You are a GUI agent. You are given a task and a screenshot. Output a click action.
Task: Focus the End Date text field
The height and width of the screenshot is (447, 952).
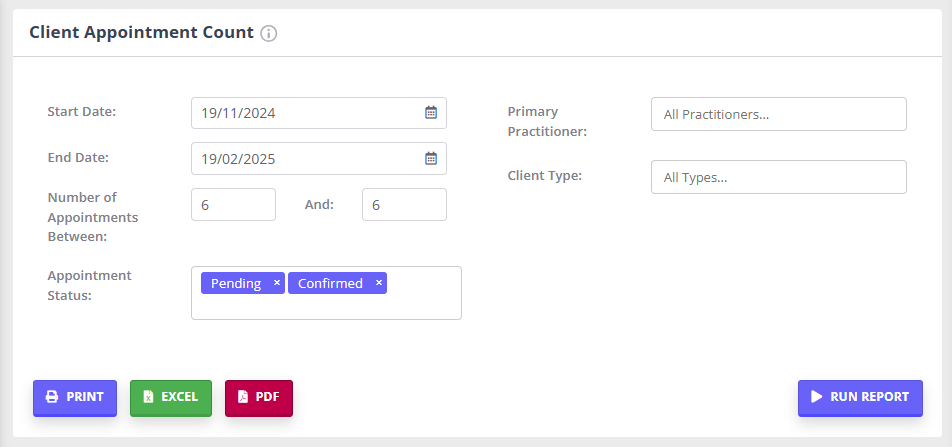(300, 158)
